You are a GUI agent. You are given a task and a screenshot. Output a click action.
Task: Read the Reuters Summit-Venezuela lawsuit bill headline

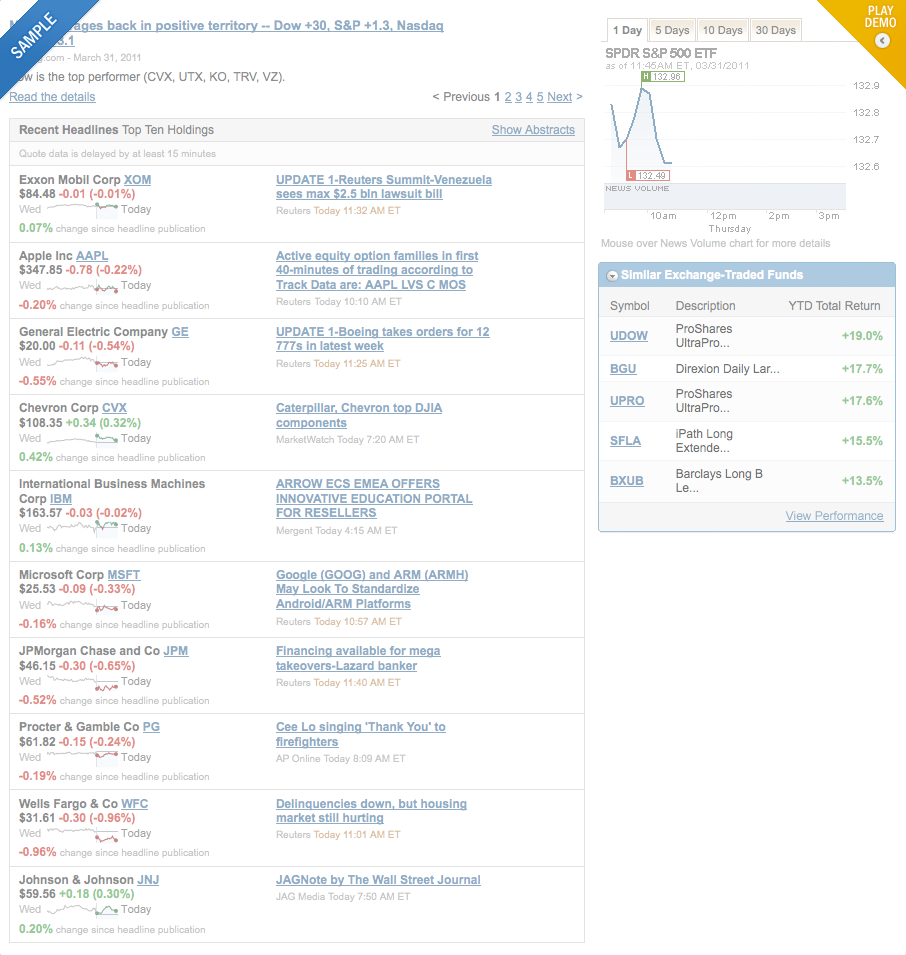(384, 187)
